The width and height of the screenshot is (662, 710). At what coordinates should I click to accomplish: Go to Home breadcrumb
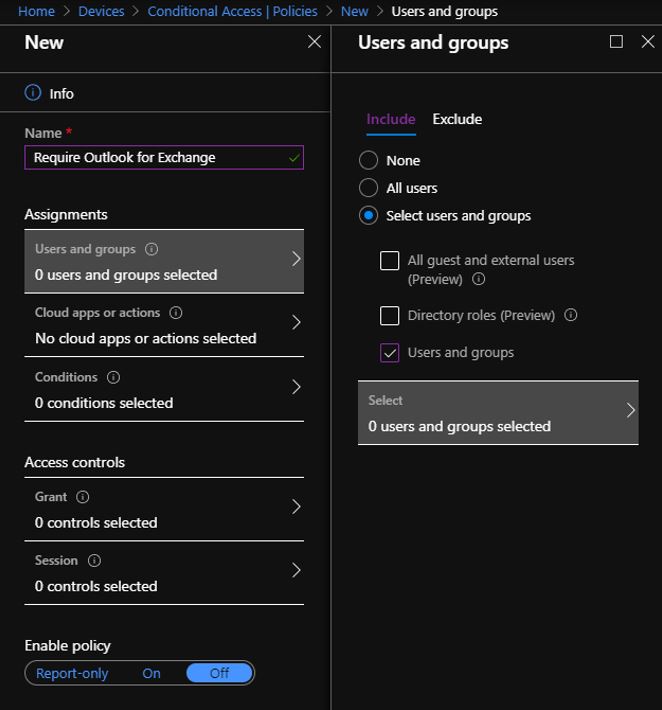tap(36, 11)
